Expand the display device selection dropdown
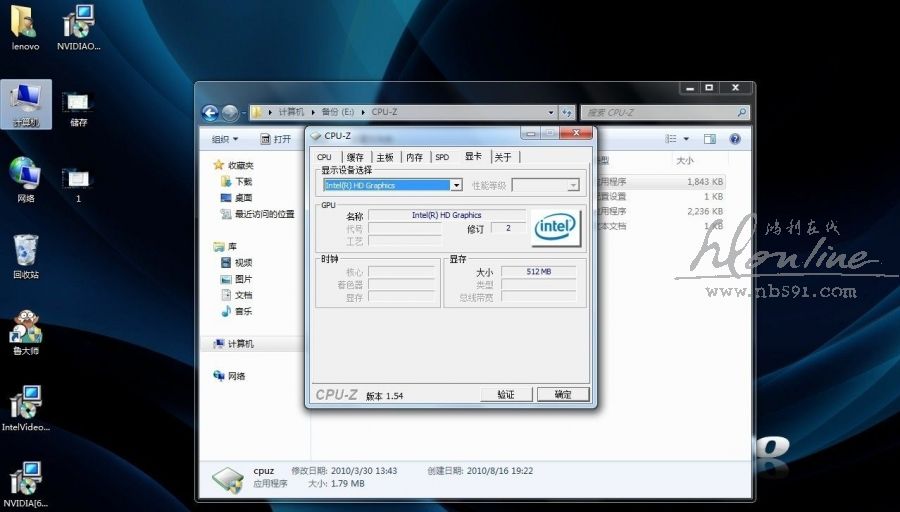 pyautogui.click(x=456, y=185)
